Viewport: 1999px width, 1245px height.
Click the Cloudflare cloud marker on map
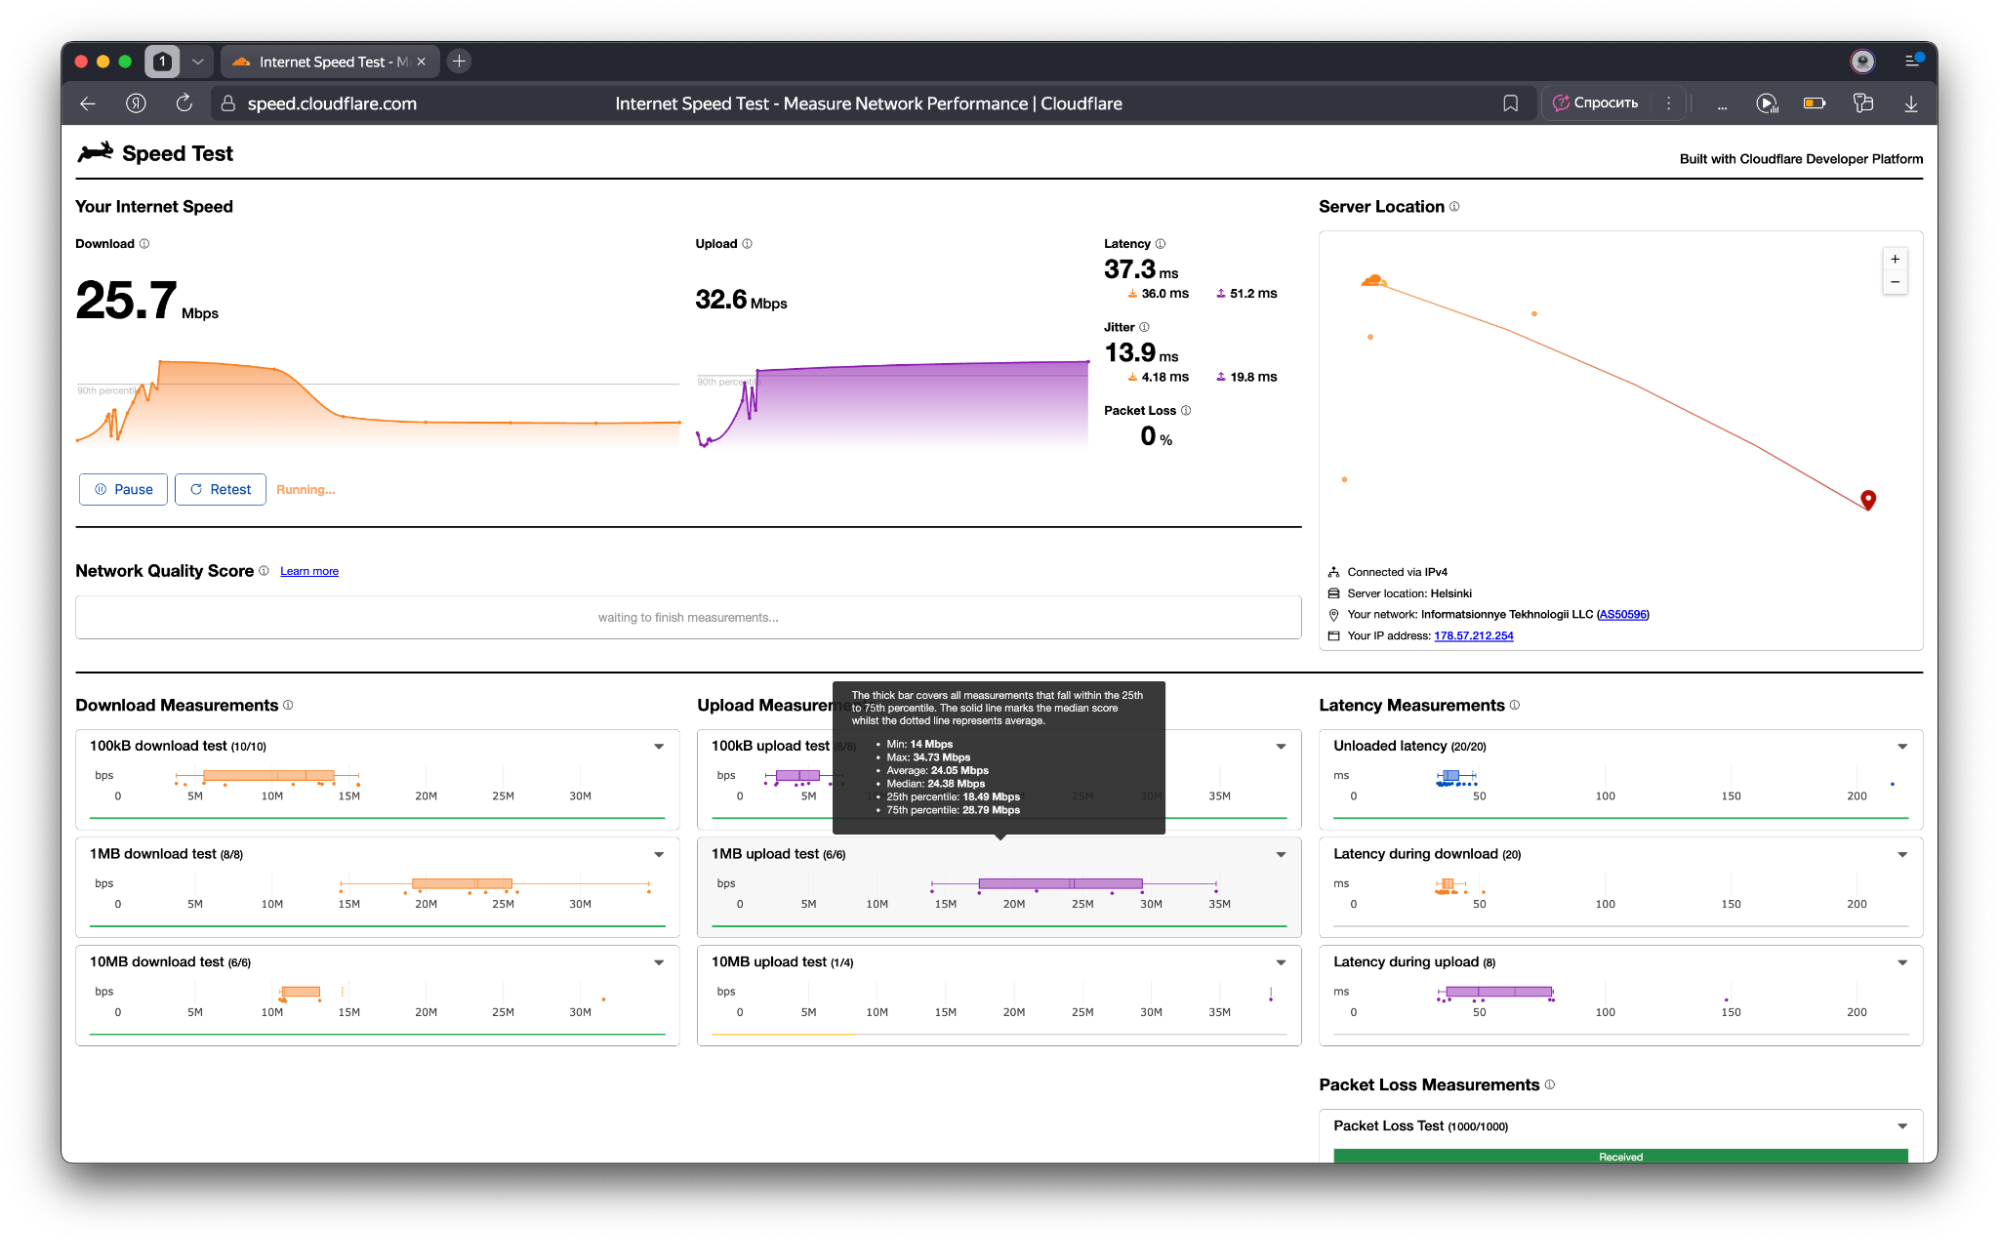[x=1374, y=281]
